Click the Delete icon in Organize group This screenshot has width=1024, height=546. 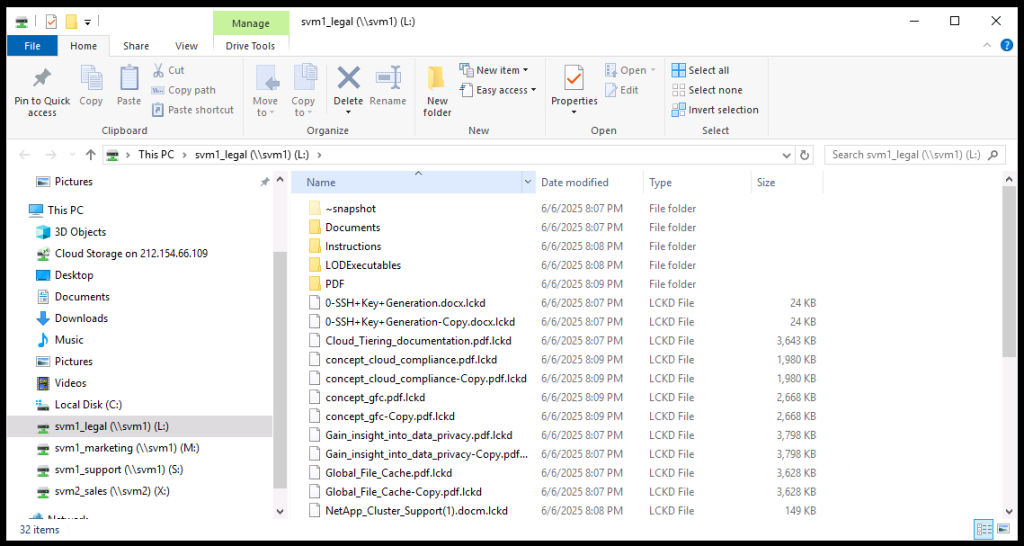[x=348, y=79]
